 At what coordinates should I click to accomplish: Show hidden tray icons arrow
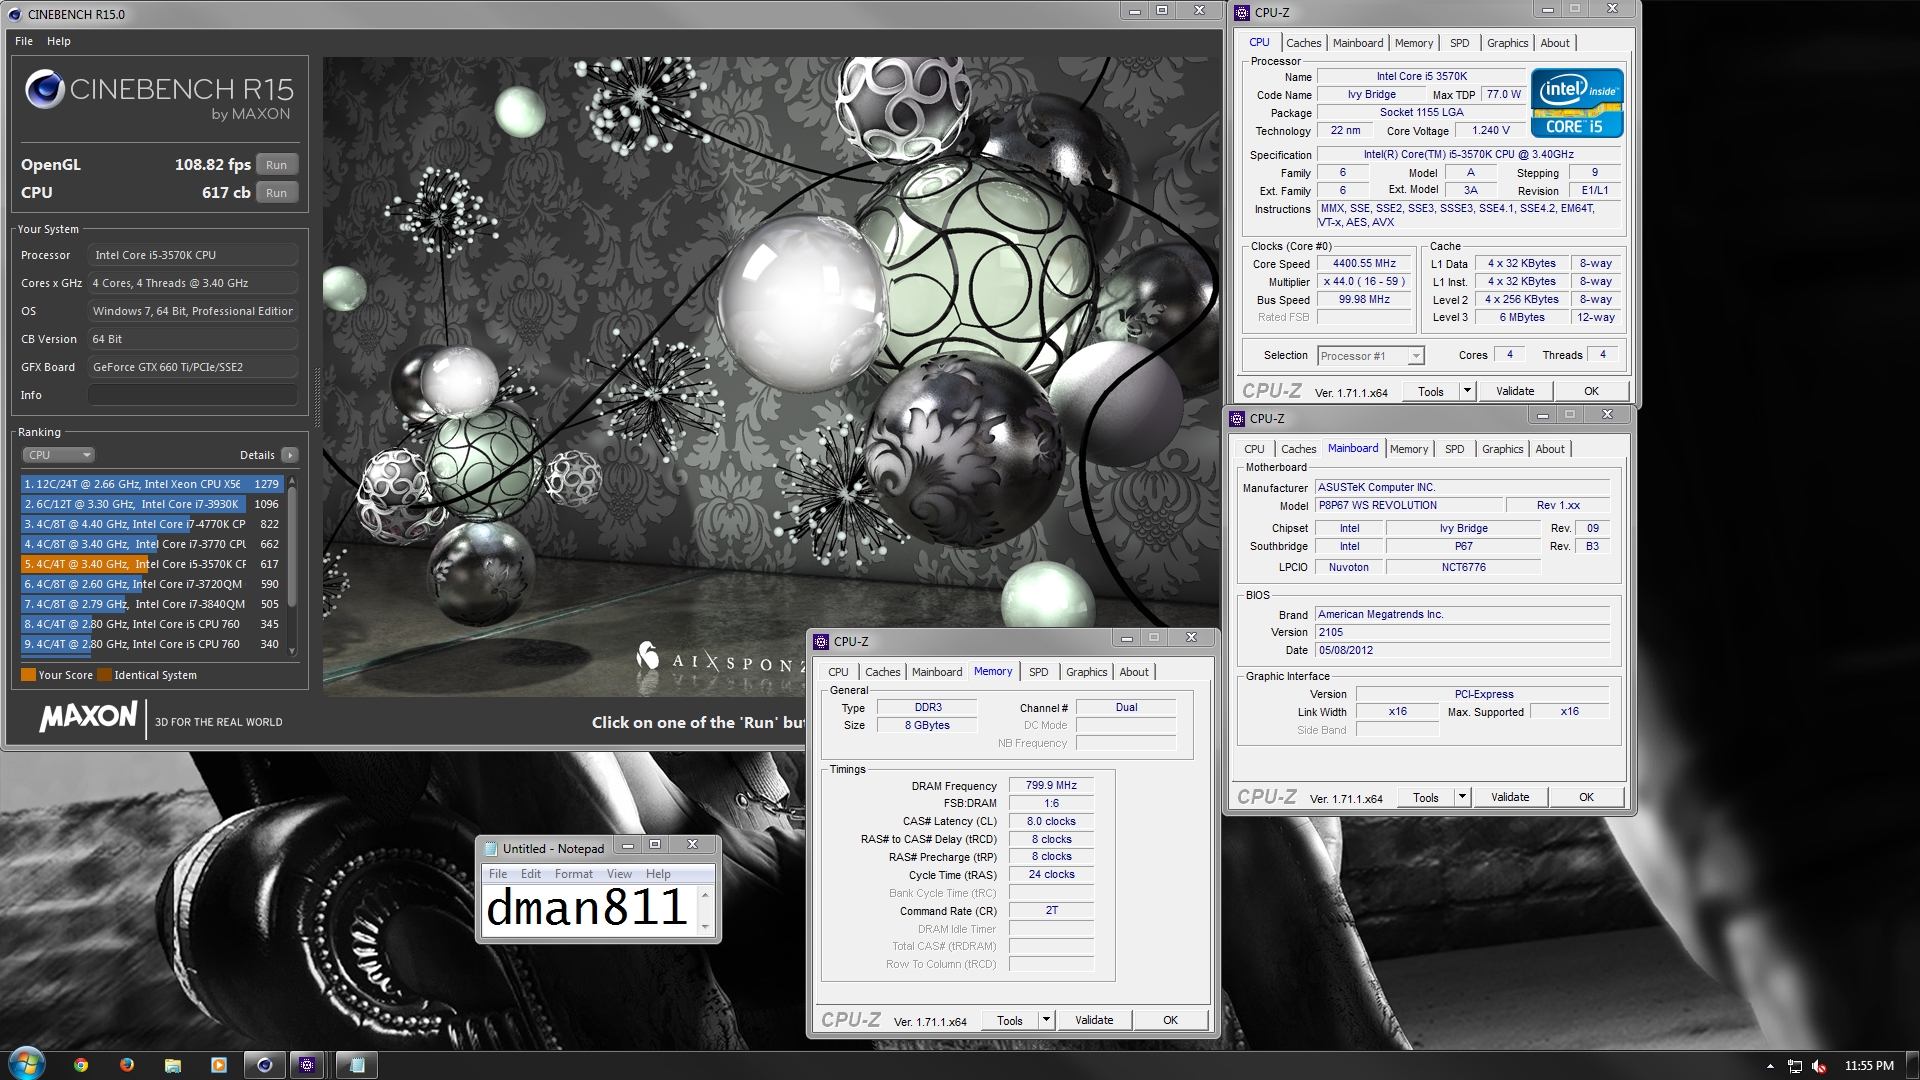coord(1770,1066)
